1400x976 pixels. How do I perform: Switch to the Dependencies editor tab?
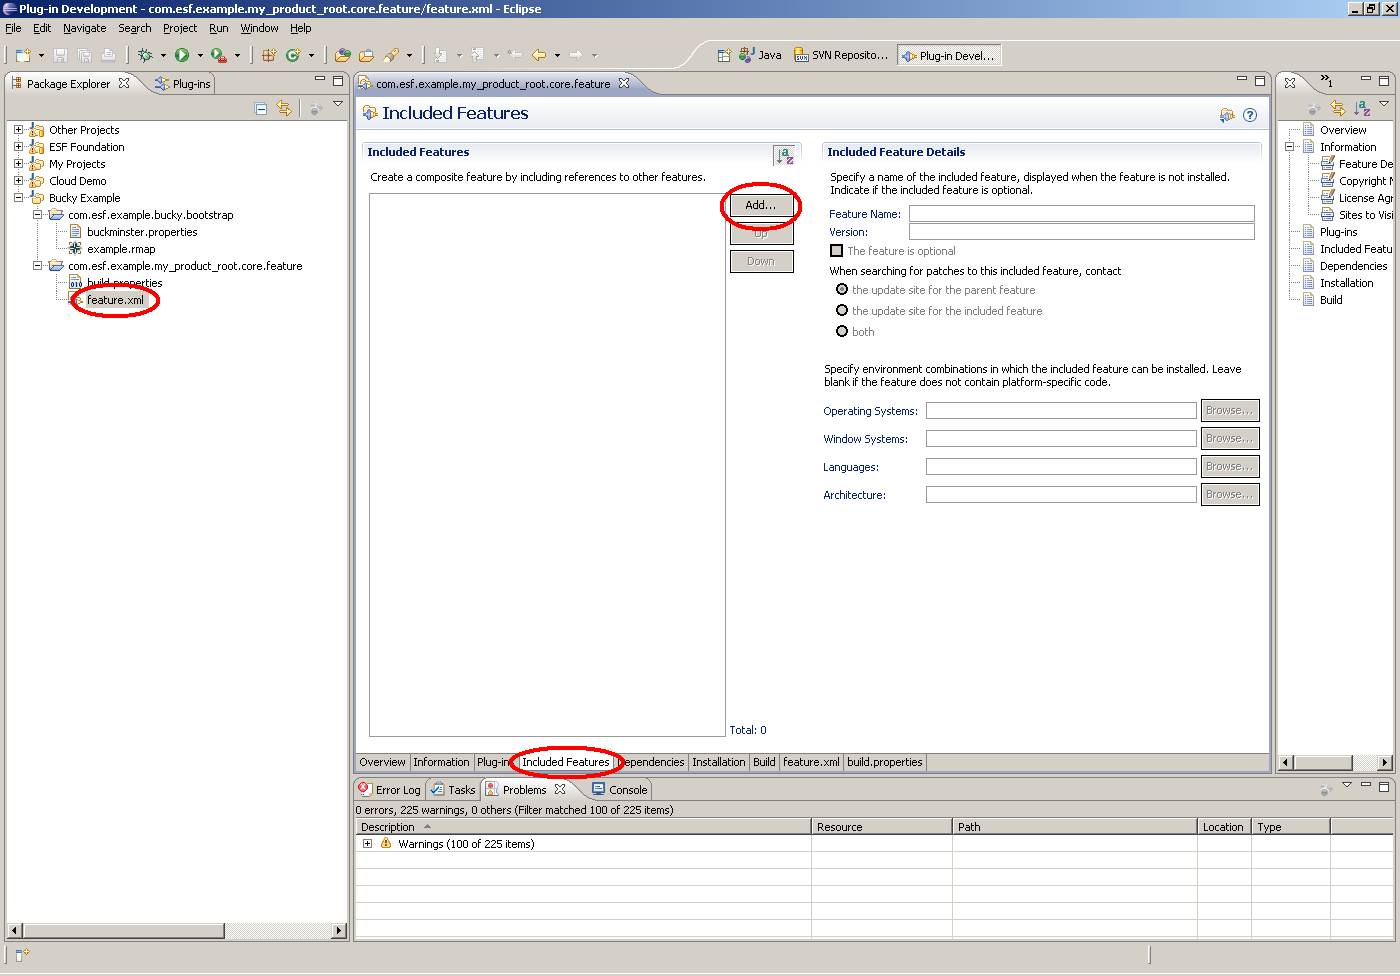(x=654, y=762)
